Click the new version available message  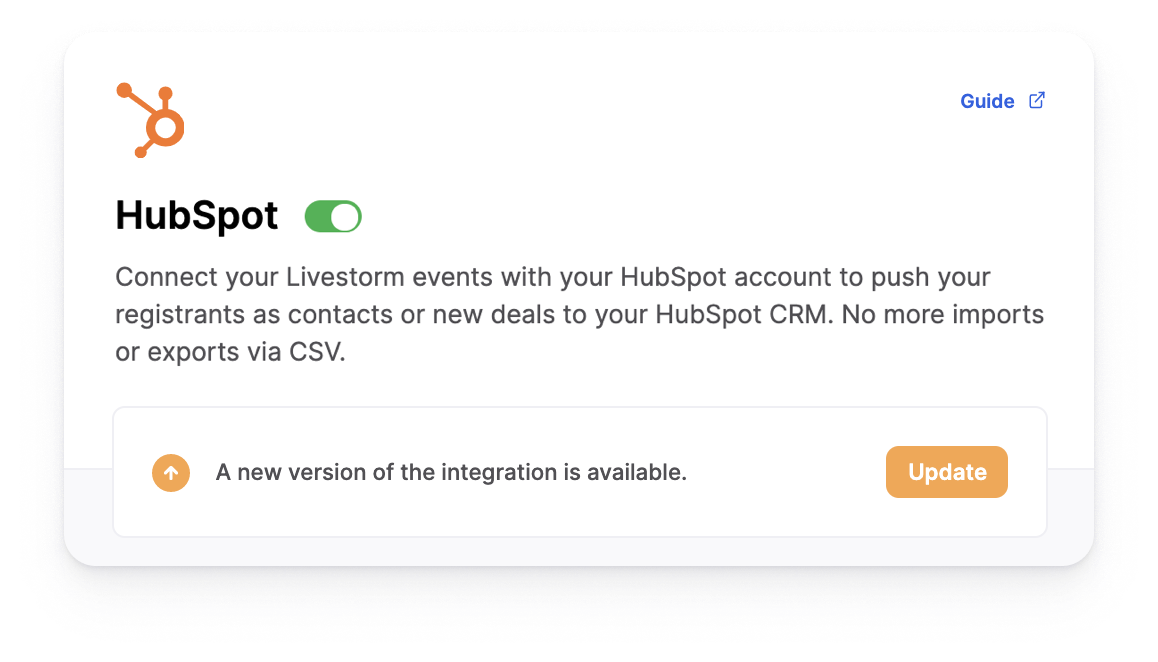tap(450, 472)
